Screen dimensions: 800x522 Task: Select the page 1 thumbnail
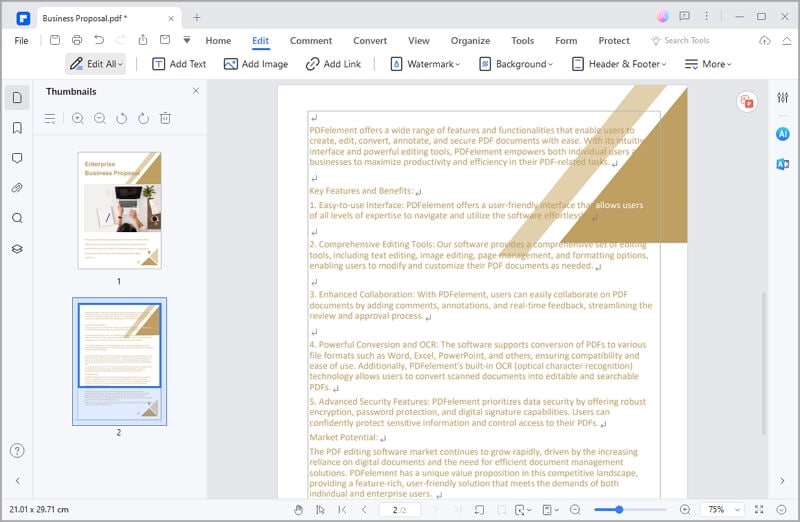point(119,210)
